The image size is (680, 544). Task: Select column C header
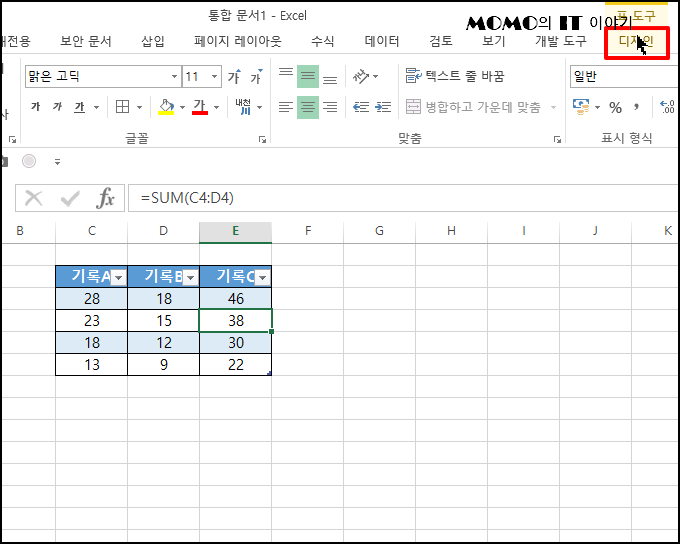point(92,232)
